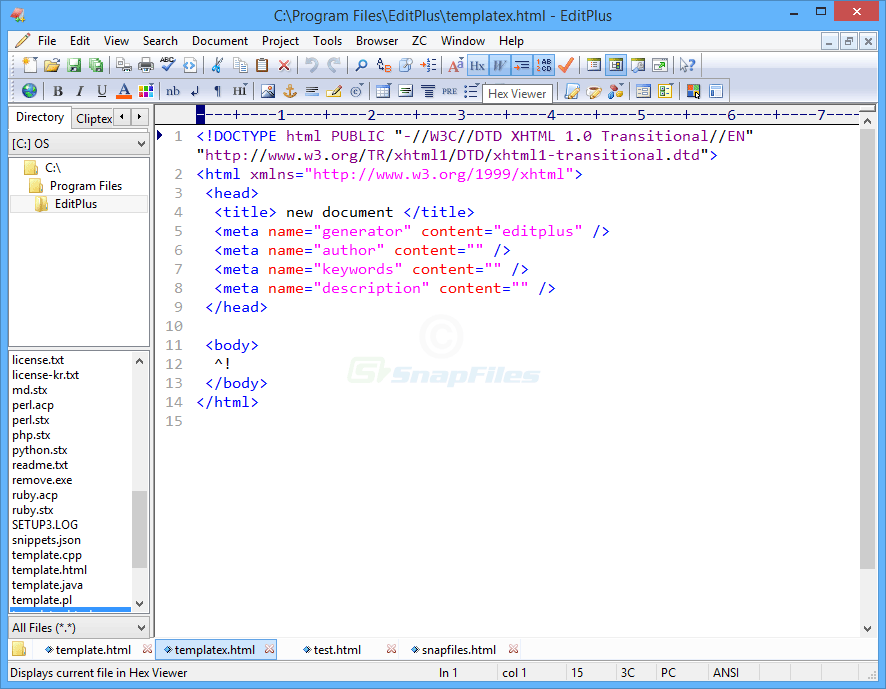Open the Project menu
The image size is (886, 689).
coord(280,41)
